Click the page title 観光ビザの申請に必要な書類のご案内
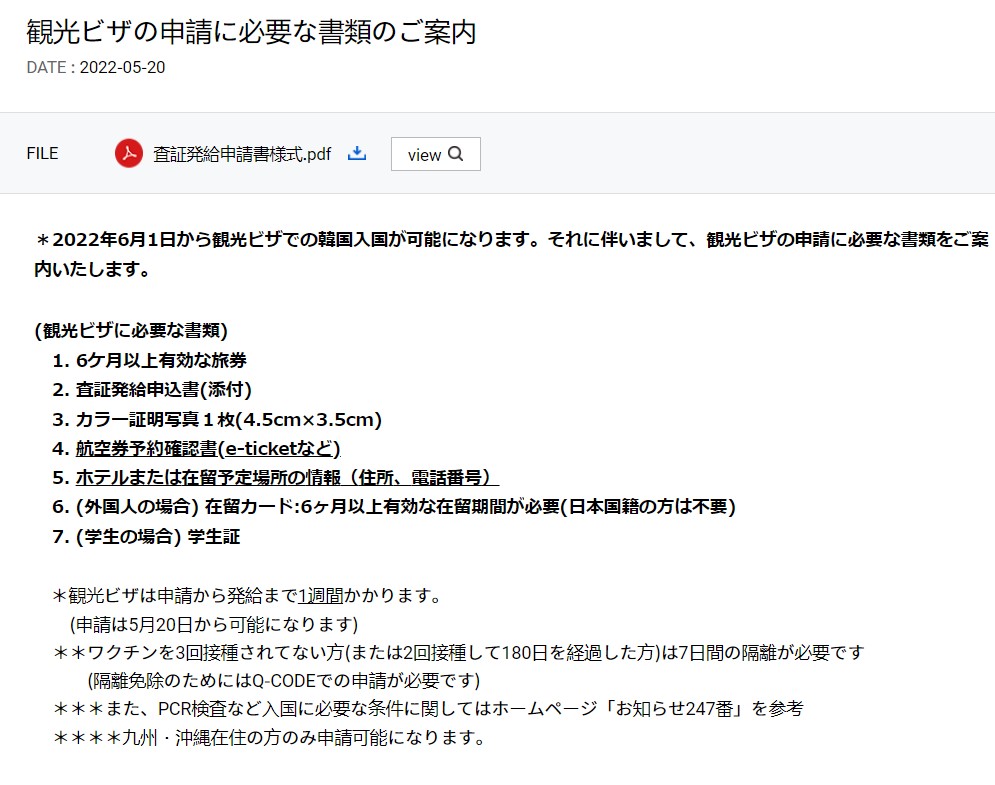The height and width of the screenshot is (785, 995). 251,32
